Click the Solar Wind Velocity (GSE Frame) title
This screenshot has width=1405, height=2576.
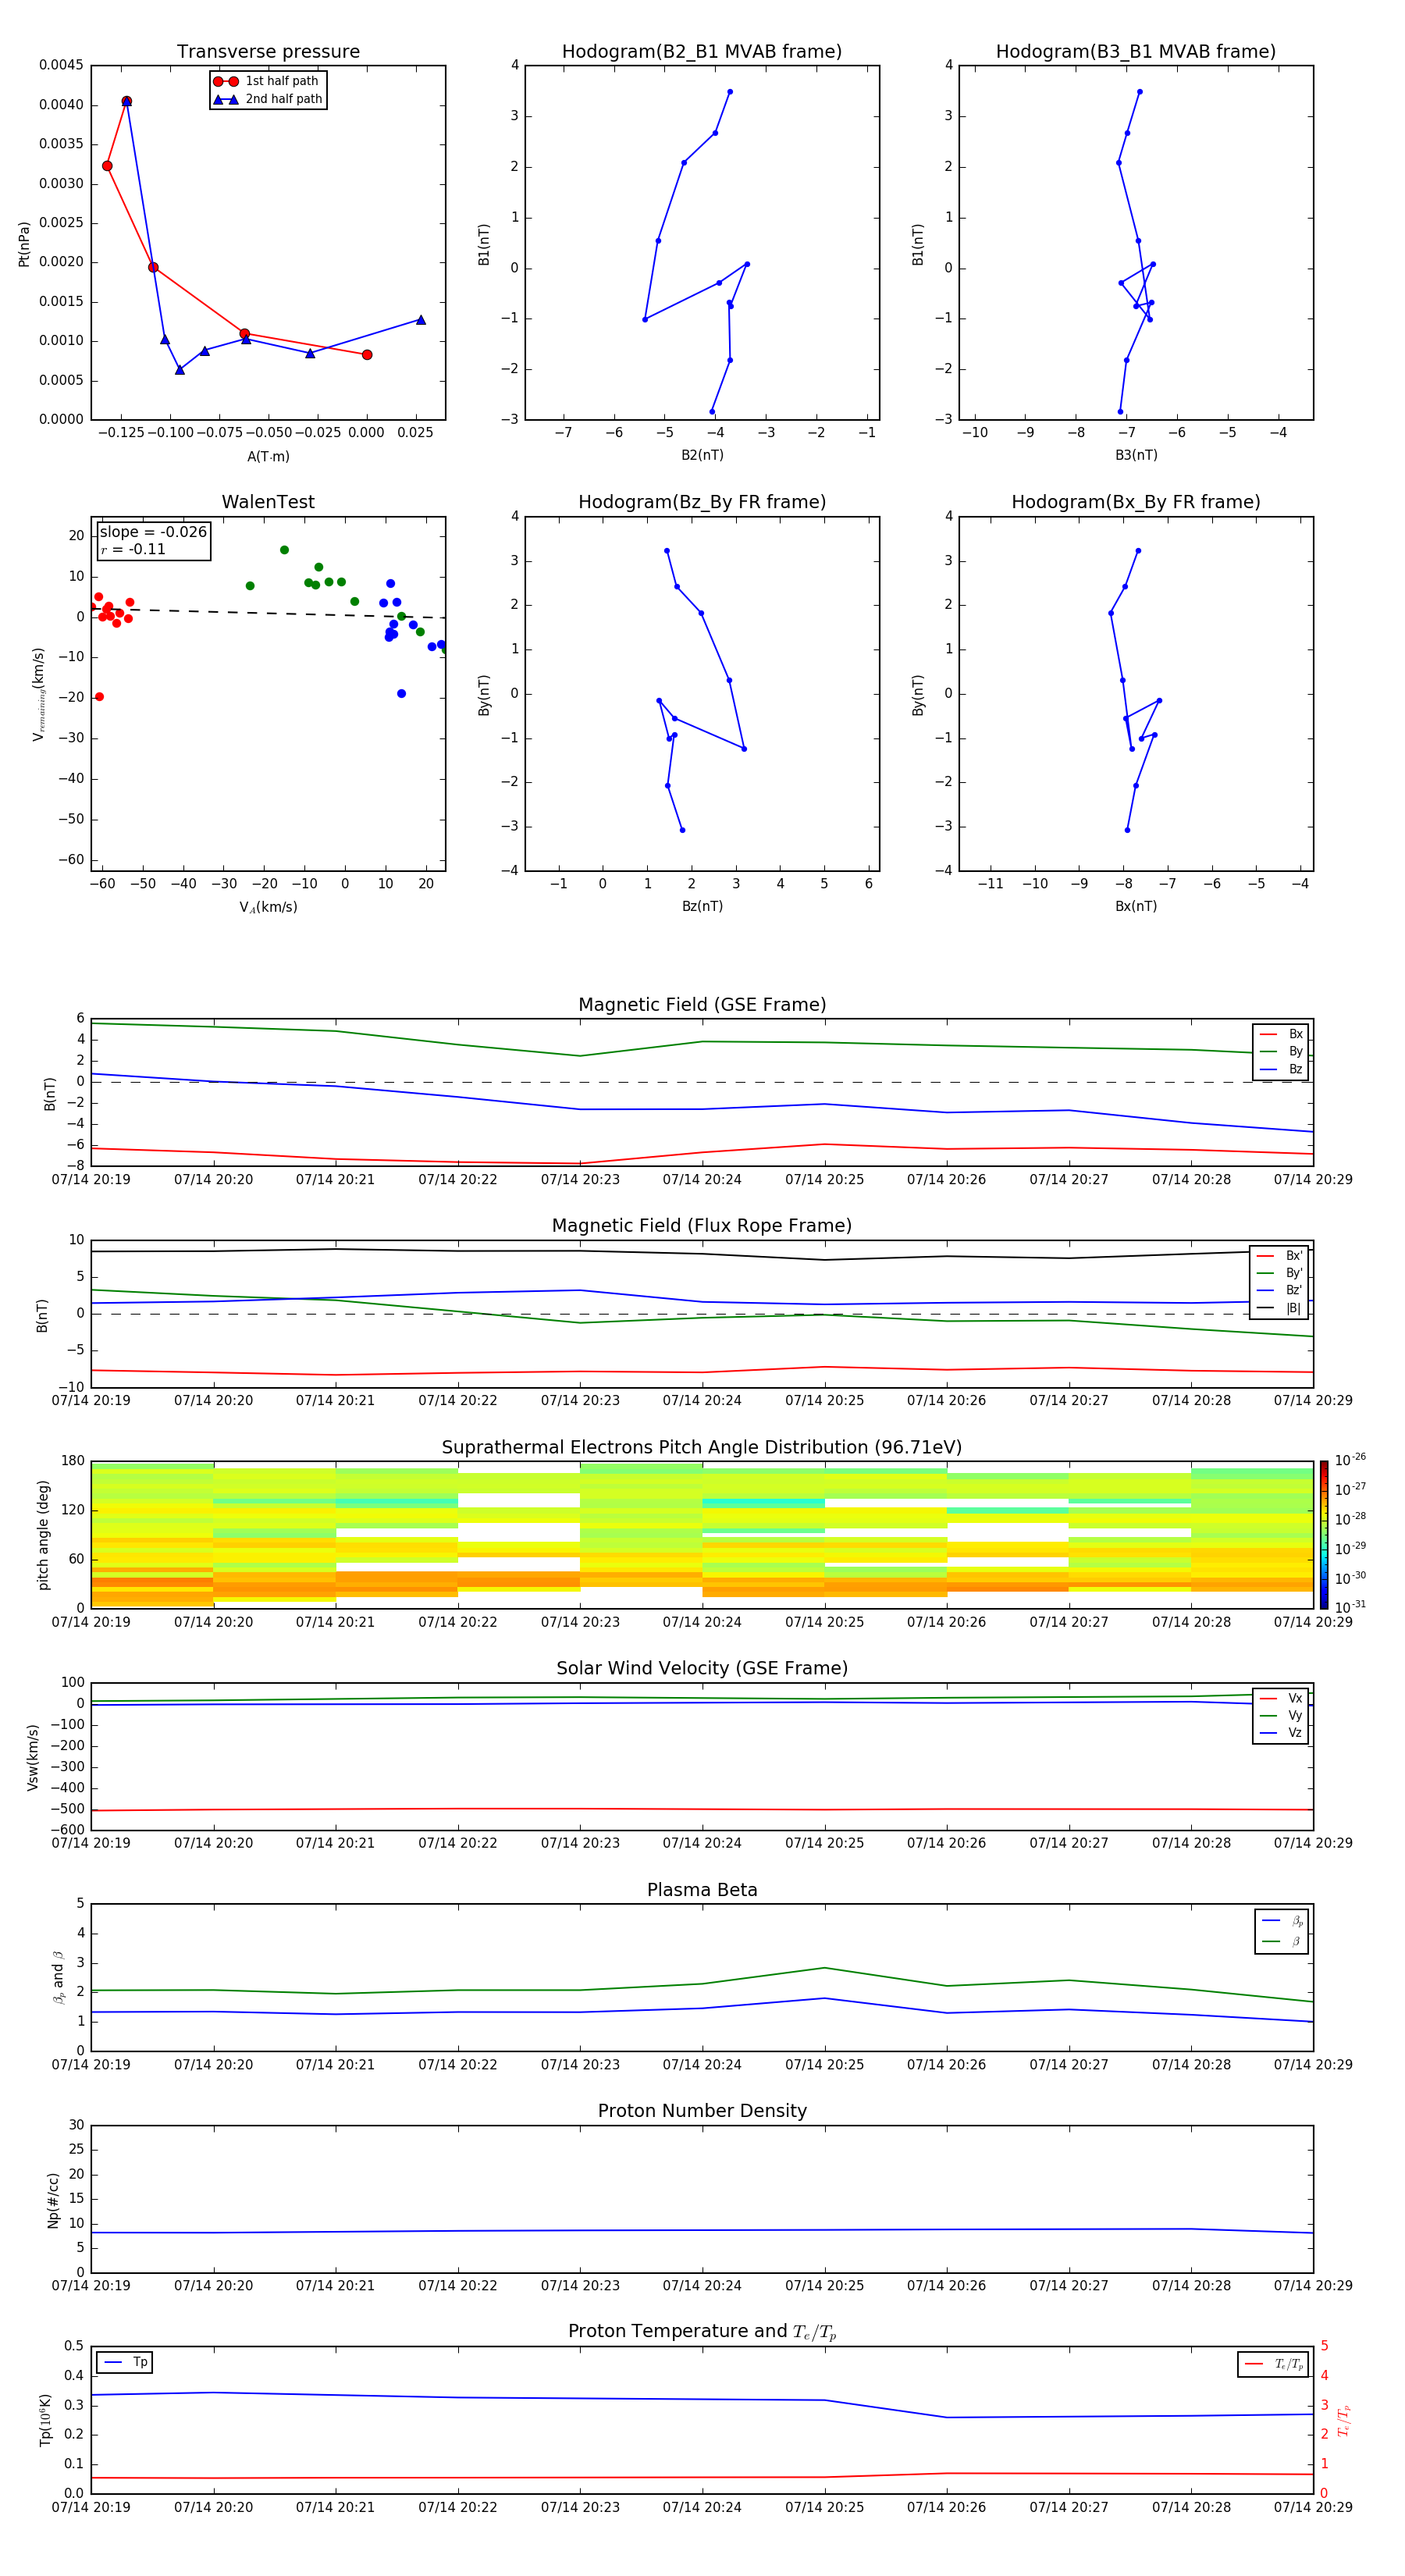[x=702, y=1669]
